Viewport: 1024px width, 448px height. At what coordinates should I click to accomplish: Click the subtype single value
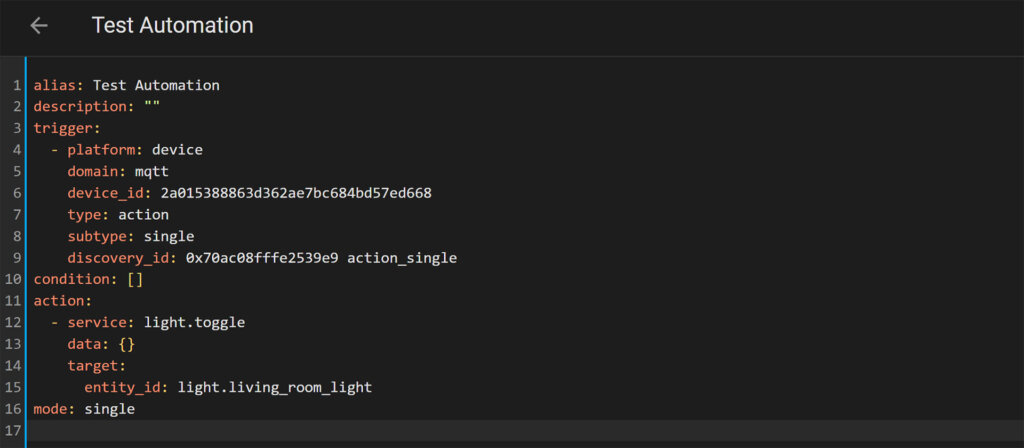(x=169, y=236)
